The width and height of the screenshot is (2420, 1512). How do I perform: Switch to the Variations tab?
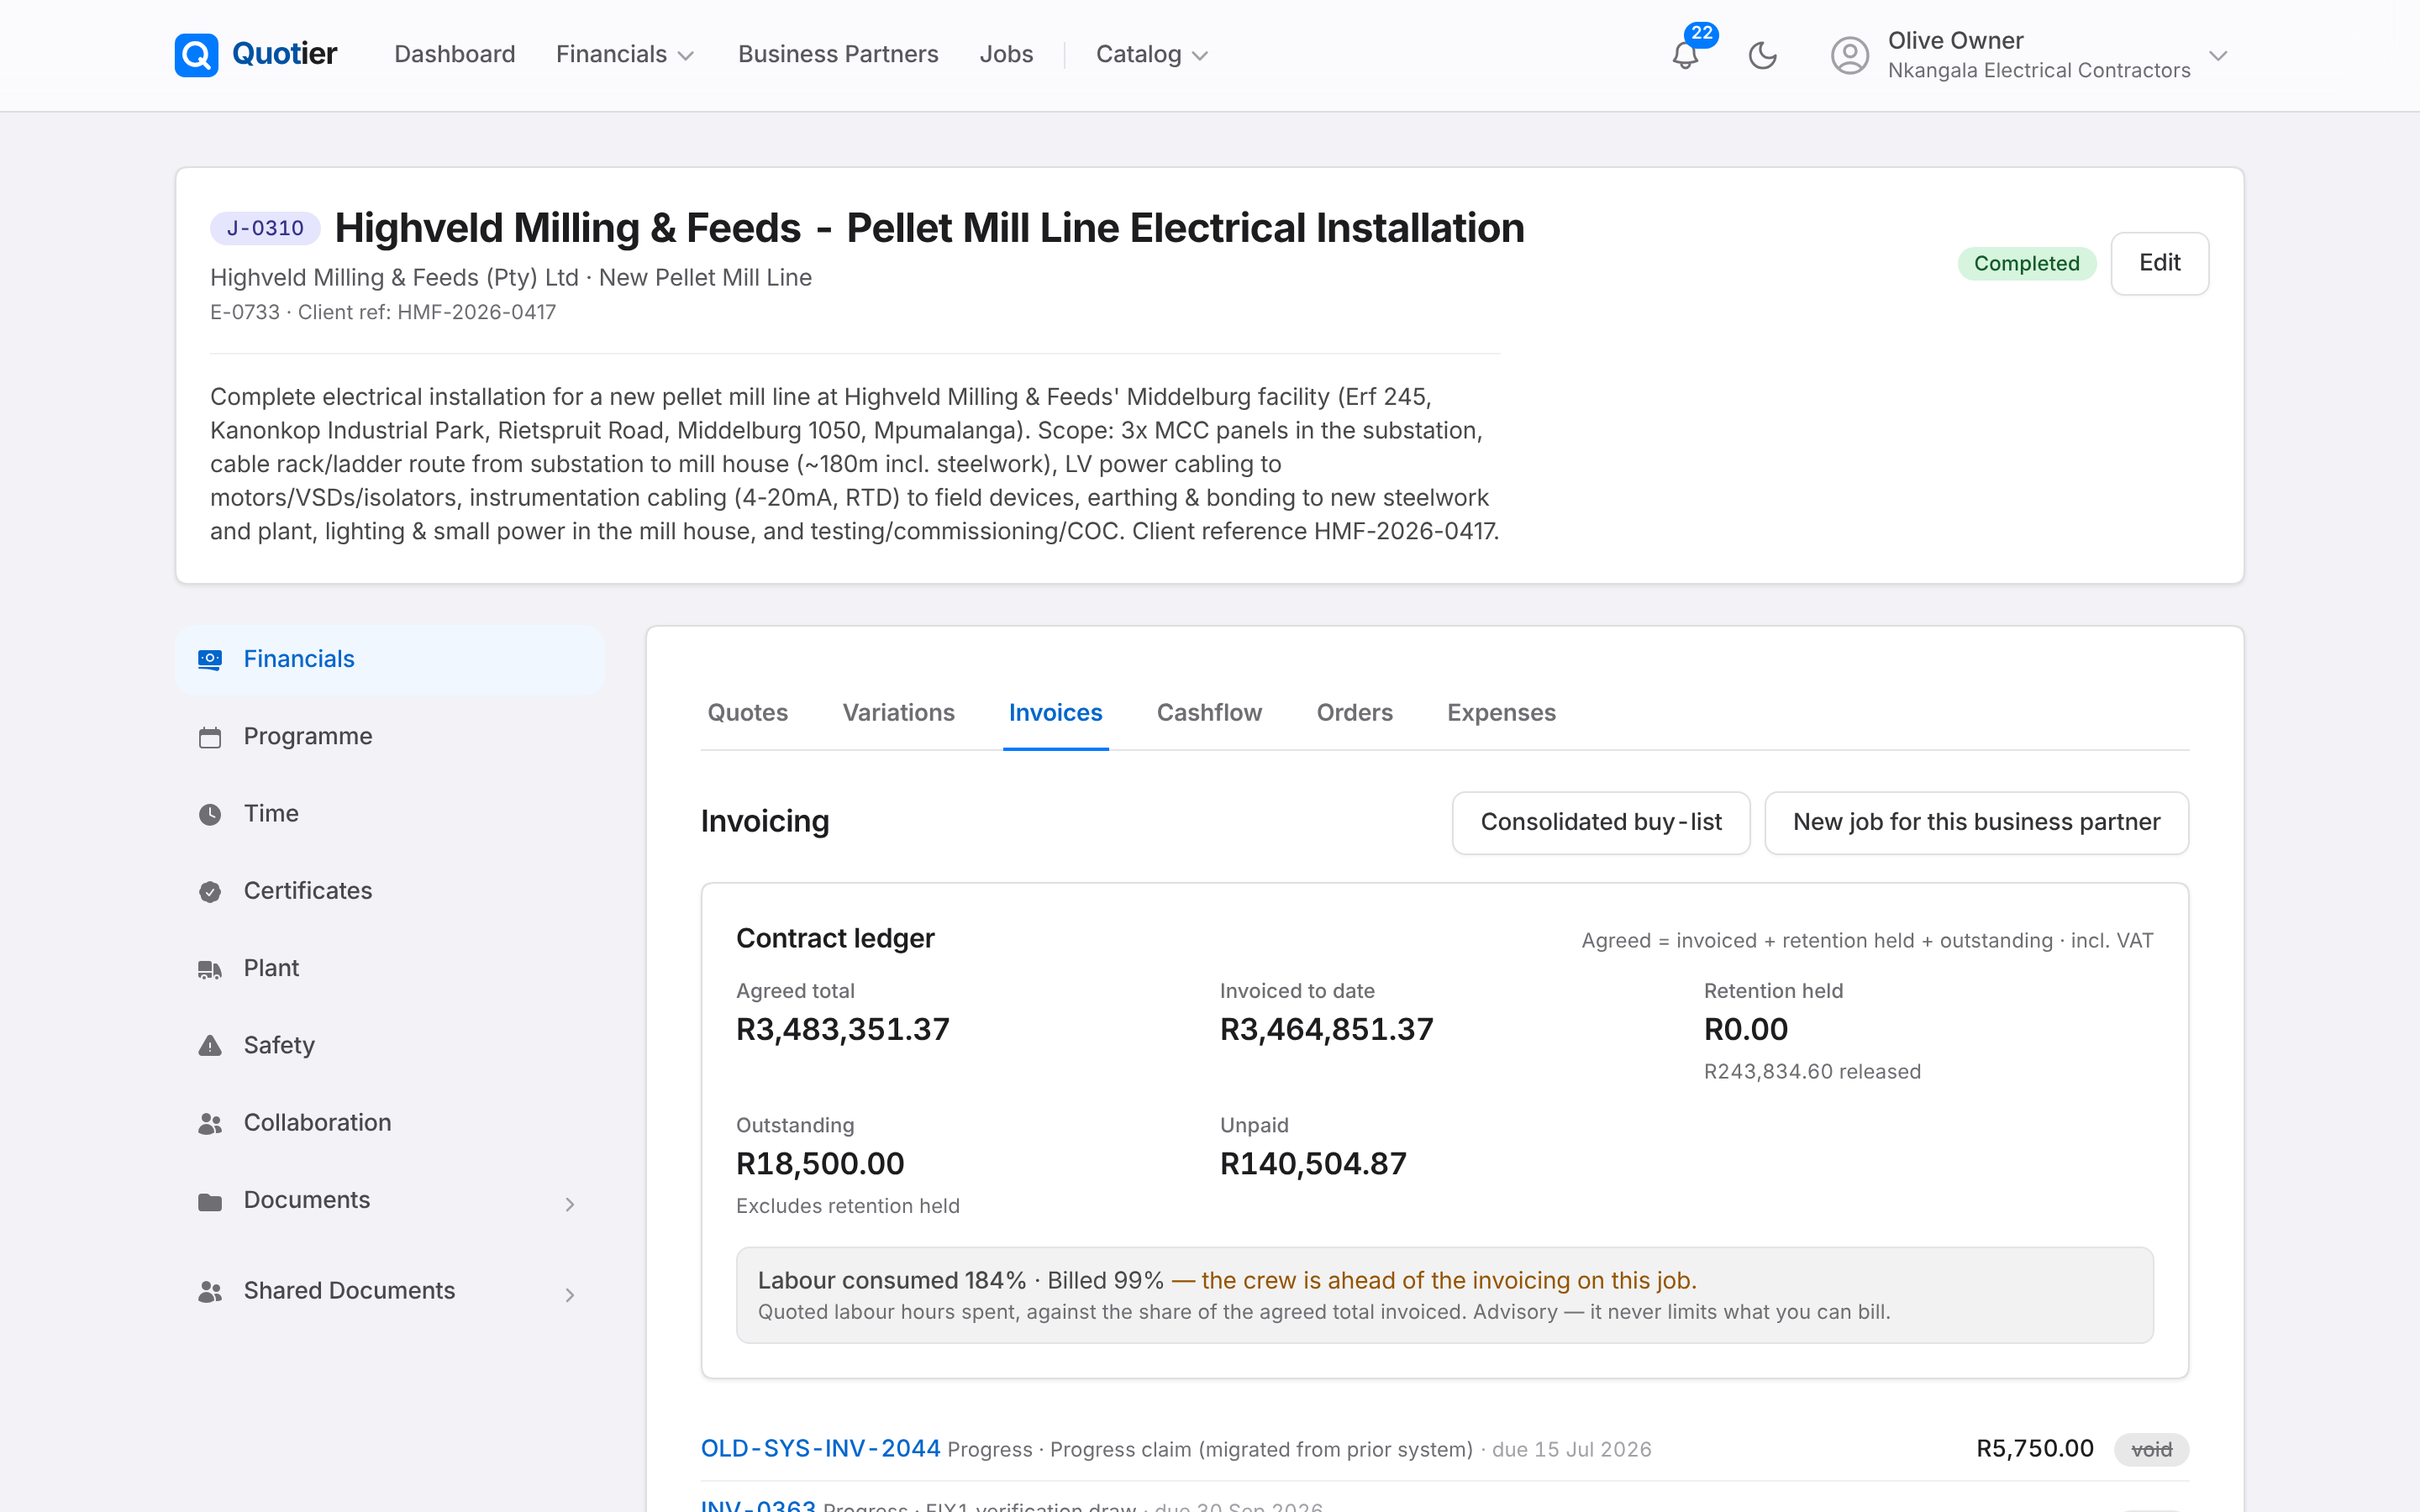click(898, 713)
